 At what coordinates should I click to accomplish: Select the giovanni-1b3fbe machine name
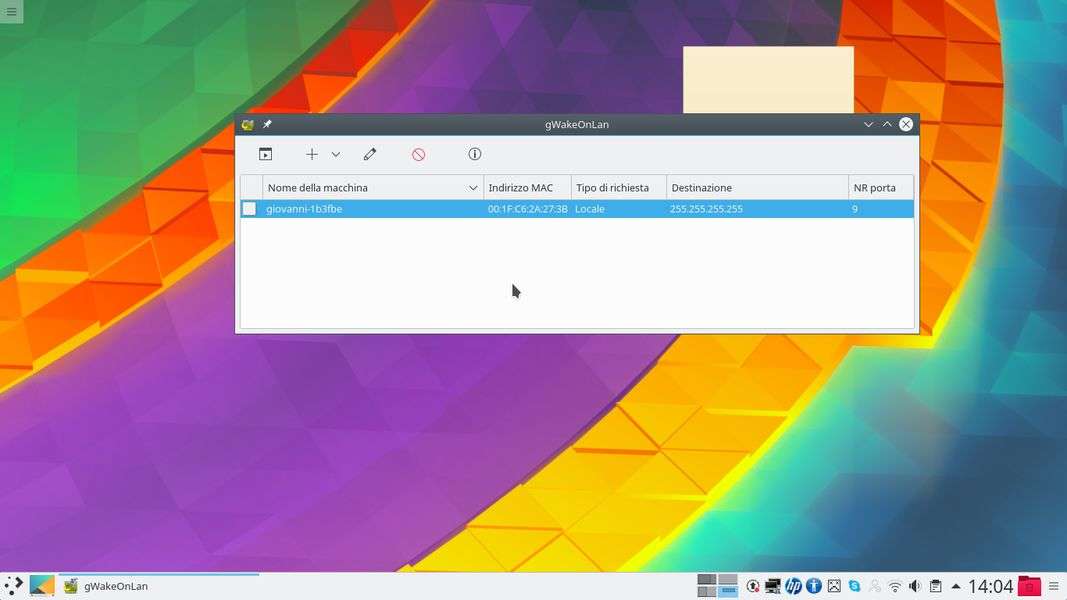click(x=304, y=209)
